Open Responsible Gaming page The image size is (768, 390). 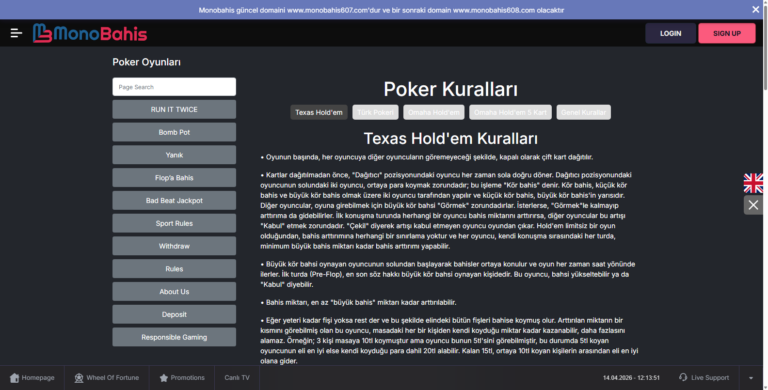(x=174, y=337)
